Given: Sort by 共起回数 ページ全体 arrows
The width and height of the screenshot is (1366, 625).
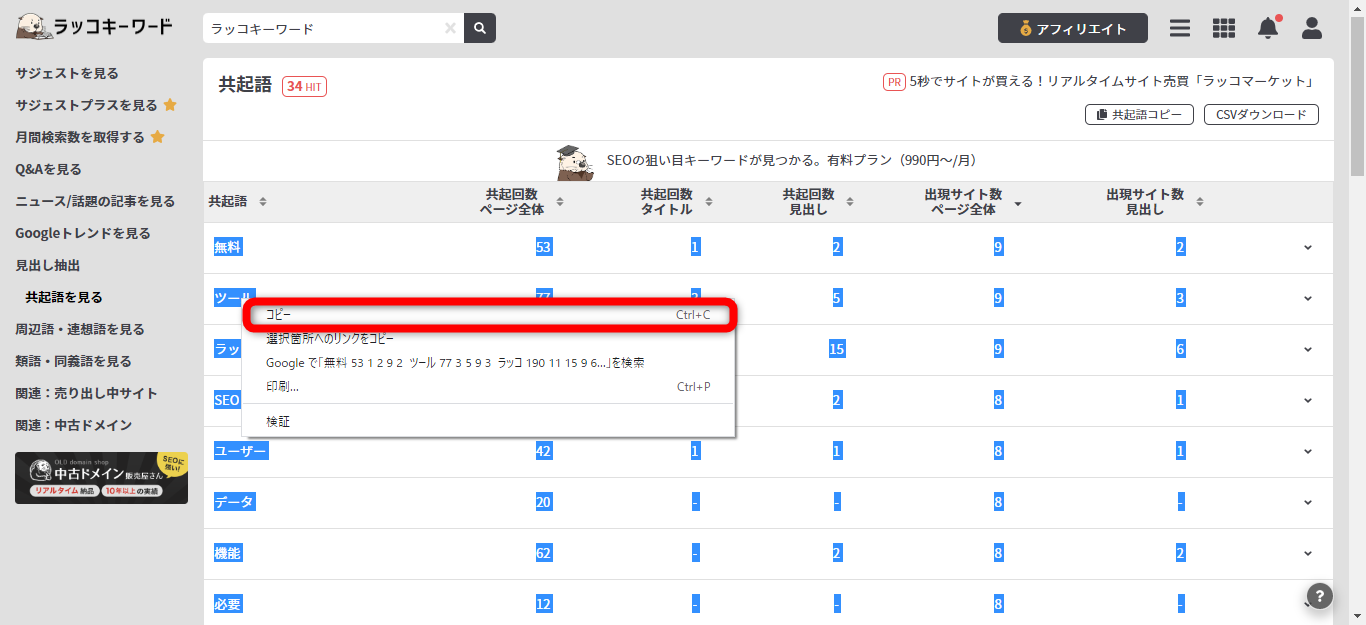Looking at the screenshot, I should [560, 202].
